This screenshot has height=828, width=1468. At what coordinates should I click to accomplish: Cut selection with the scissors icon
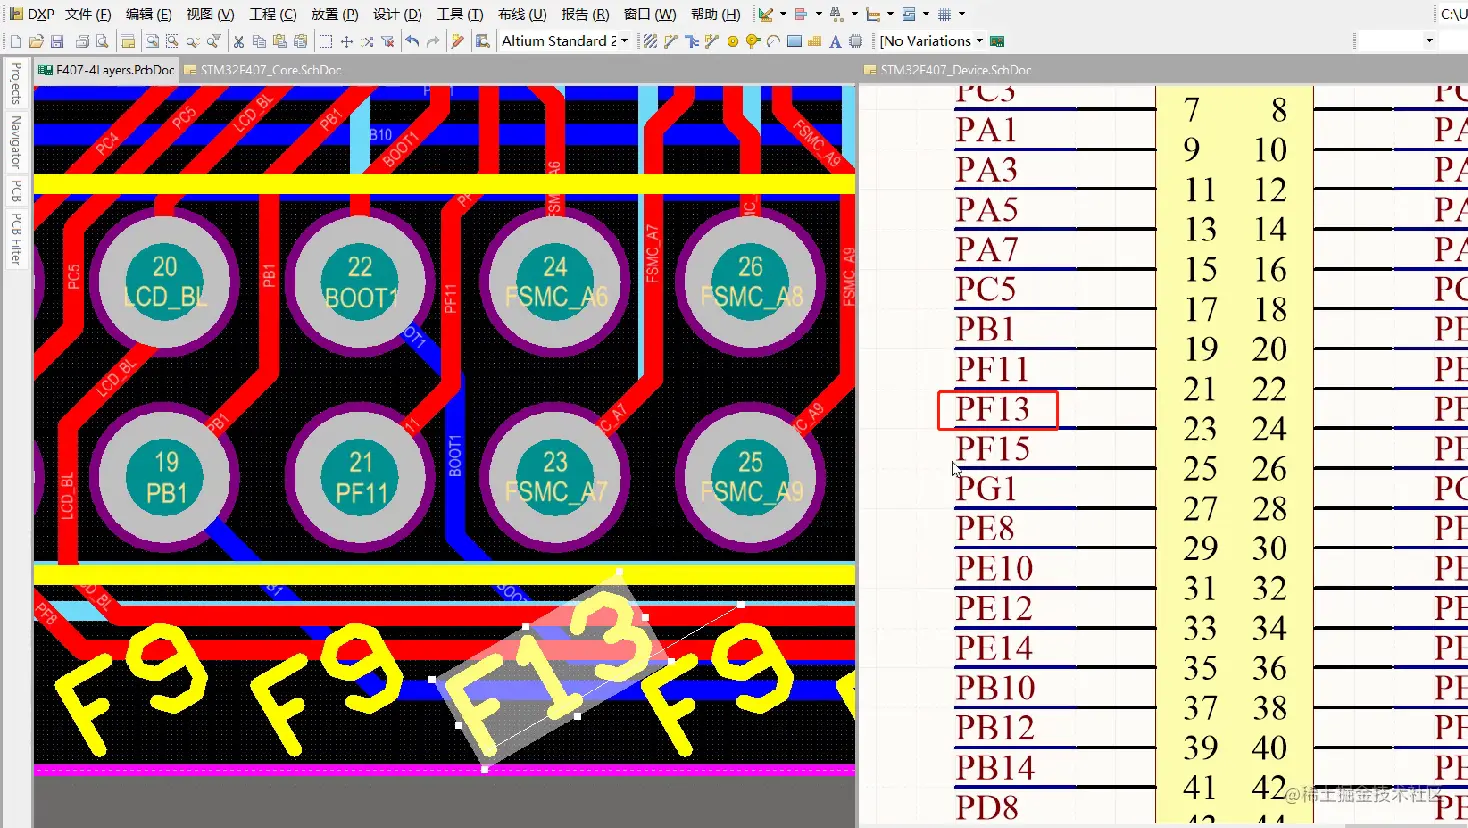pyautogui.click(x=238, y=41)
